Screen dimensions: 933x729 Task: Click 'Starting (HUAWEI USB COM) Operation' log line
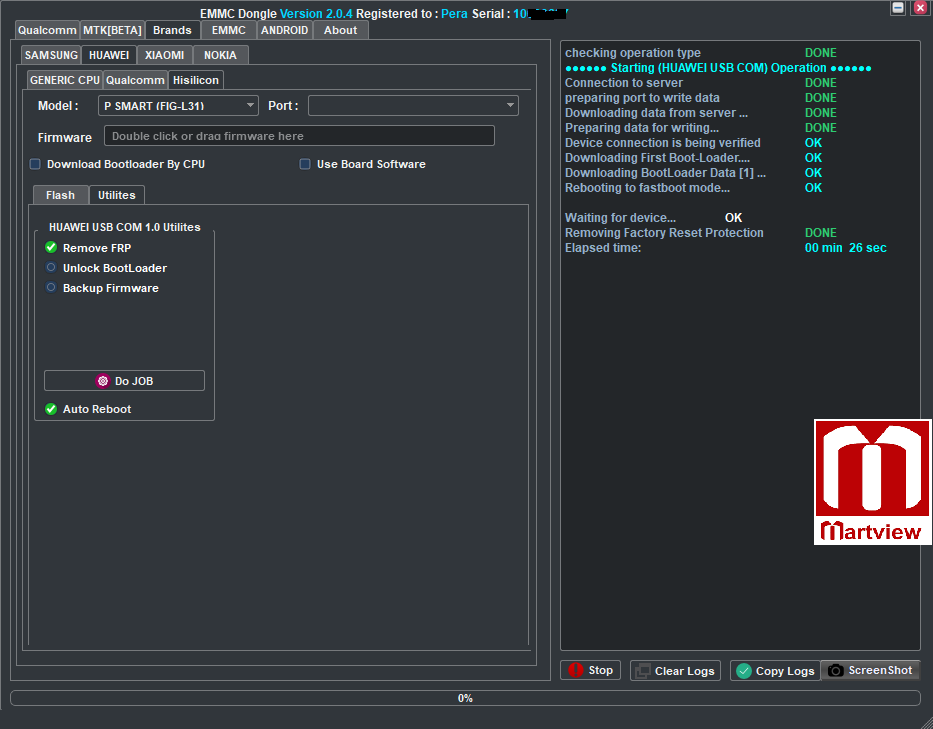pyautogui.click(x=718, y=68)
